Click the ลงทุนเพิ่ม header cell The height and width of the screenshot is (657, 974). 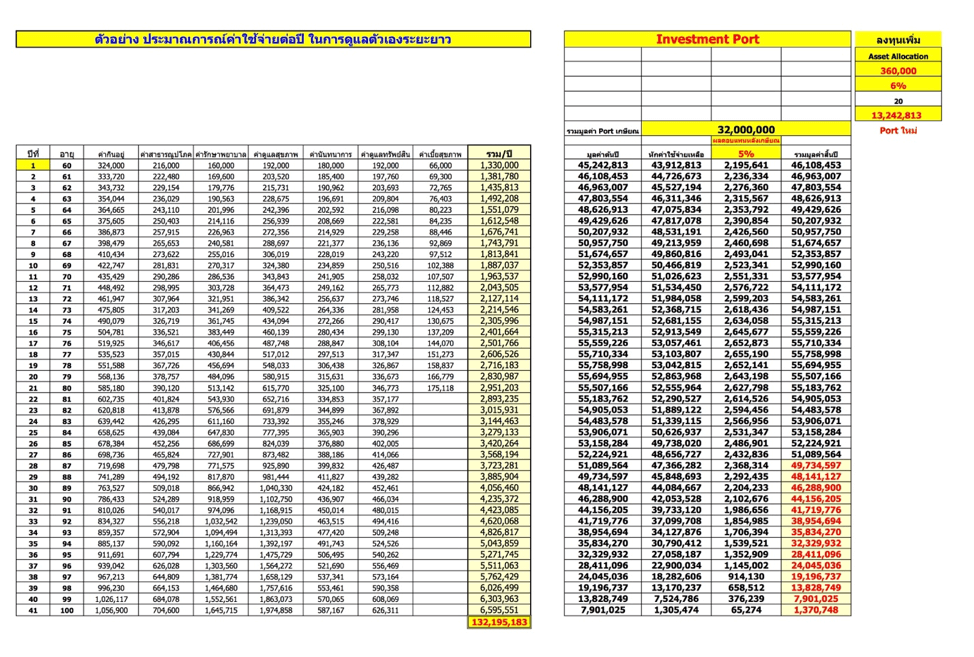click(x=898, y=39)
